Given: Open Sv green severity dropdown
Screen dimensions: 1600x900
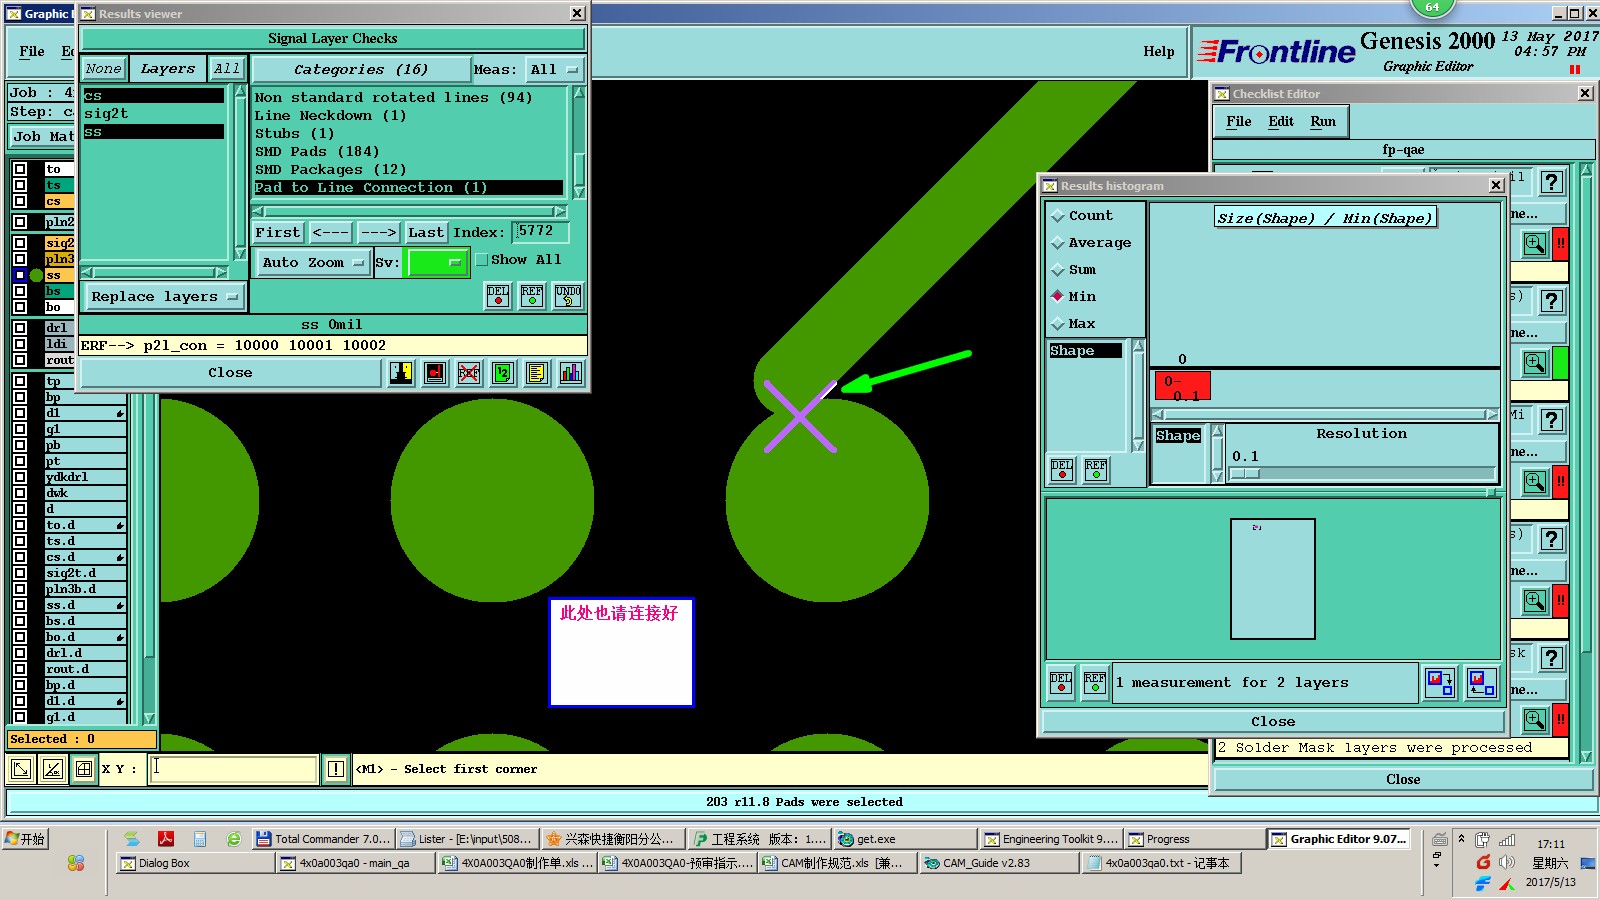Looking at the screenshot, I should [x=437, y=263].
